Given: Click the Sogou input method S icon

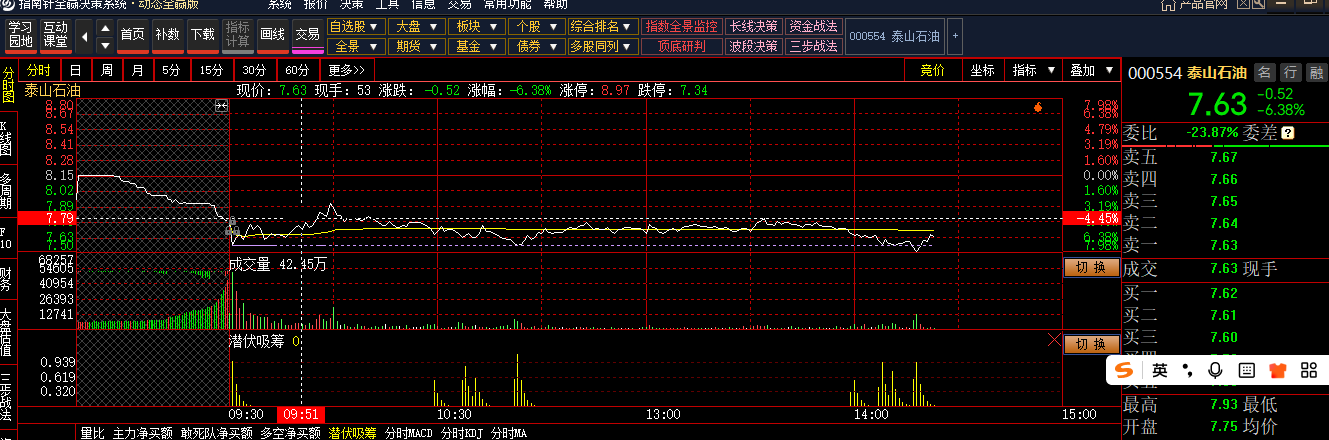Looking at the screenshot, I should pyautogui.click(x=1125, y=371).
